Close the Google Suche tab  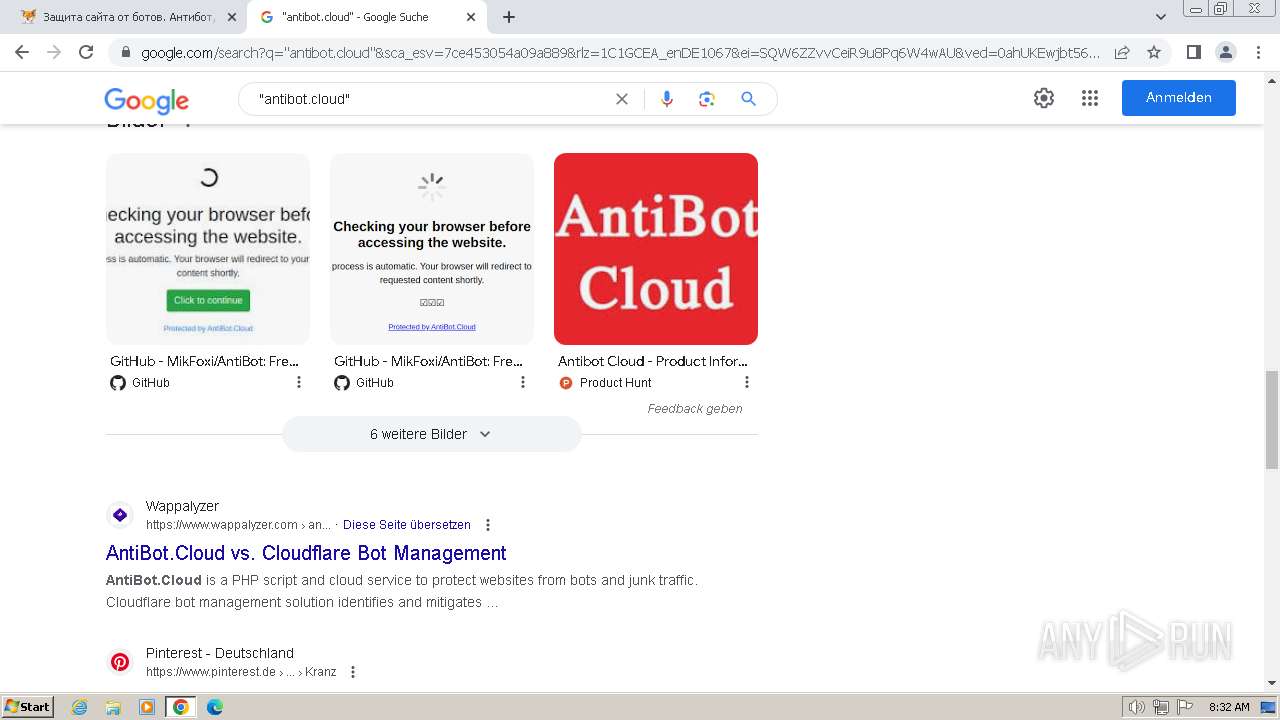tap(471, 17)
